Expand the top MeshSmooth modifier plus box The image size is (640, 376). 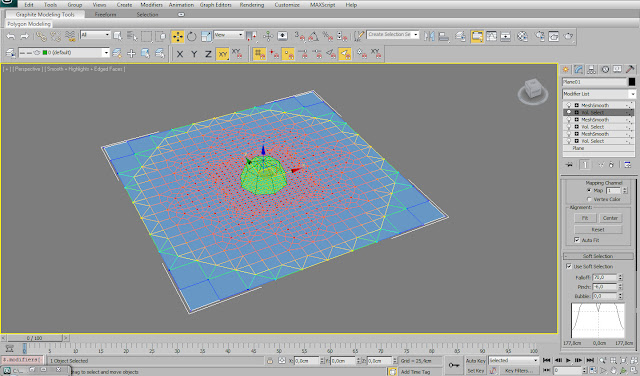pos(576,105)
